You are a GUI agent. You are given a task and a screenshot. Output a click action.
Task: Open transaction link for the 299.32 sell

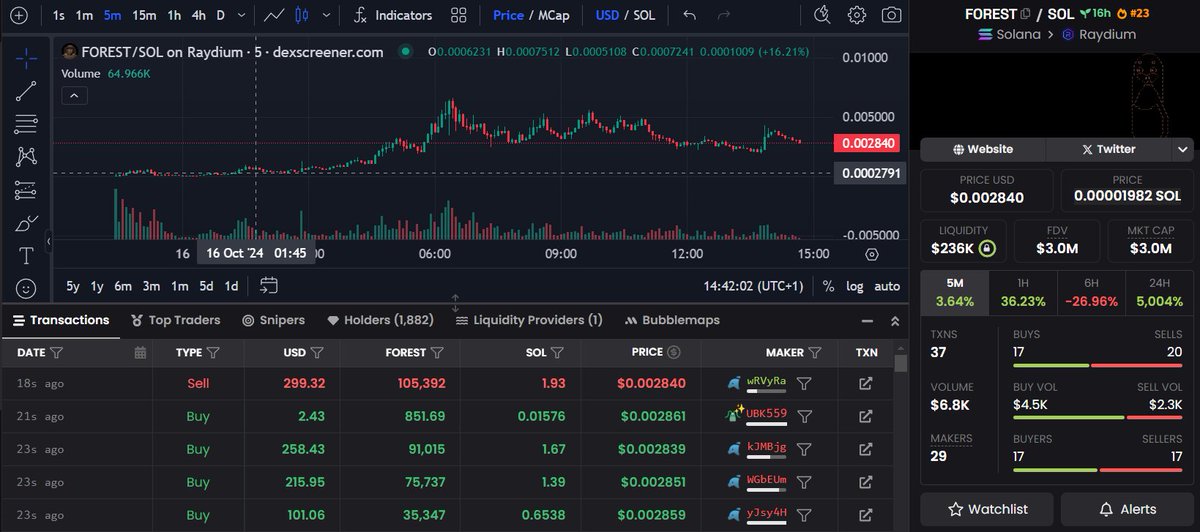[x=866, y=383]
